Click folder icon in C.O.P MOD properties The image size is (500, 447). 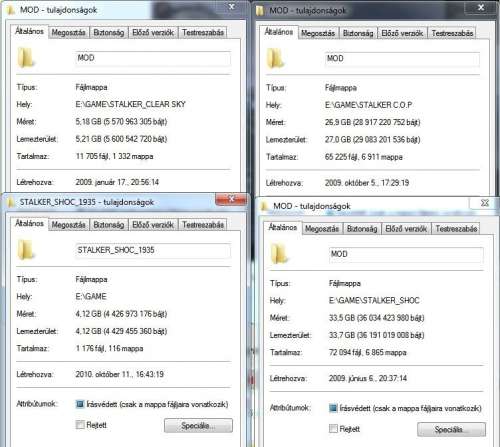[x=275, y=58]
